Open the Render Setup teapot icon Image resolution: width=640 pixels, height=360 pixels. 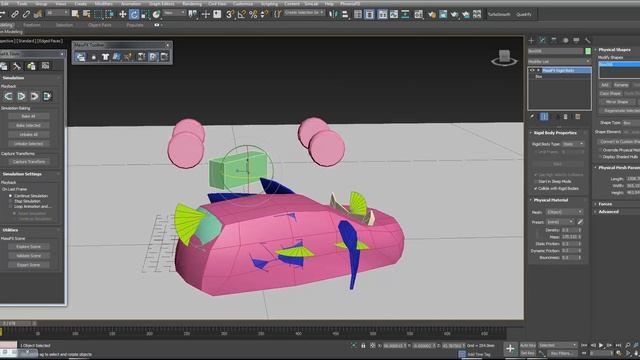pos(431,14)
